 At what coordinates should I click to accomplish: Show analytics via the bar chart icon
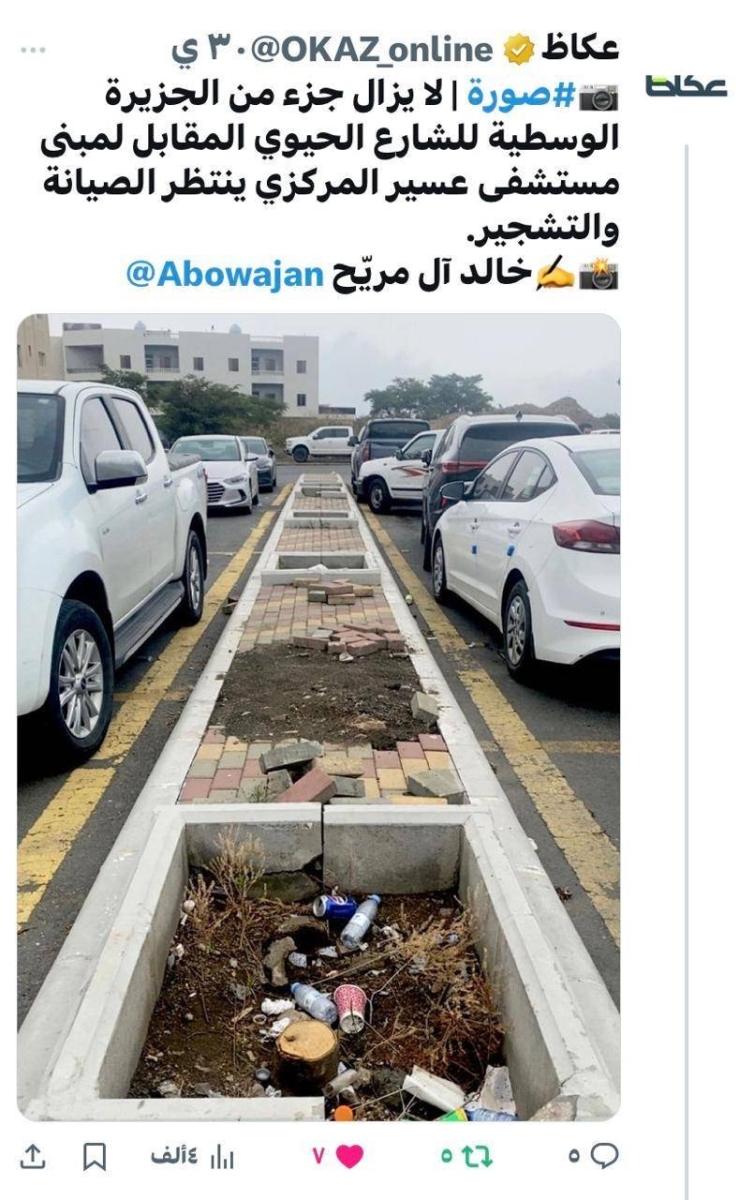222,1156
